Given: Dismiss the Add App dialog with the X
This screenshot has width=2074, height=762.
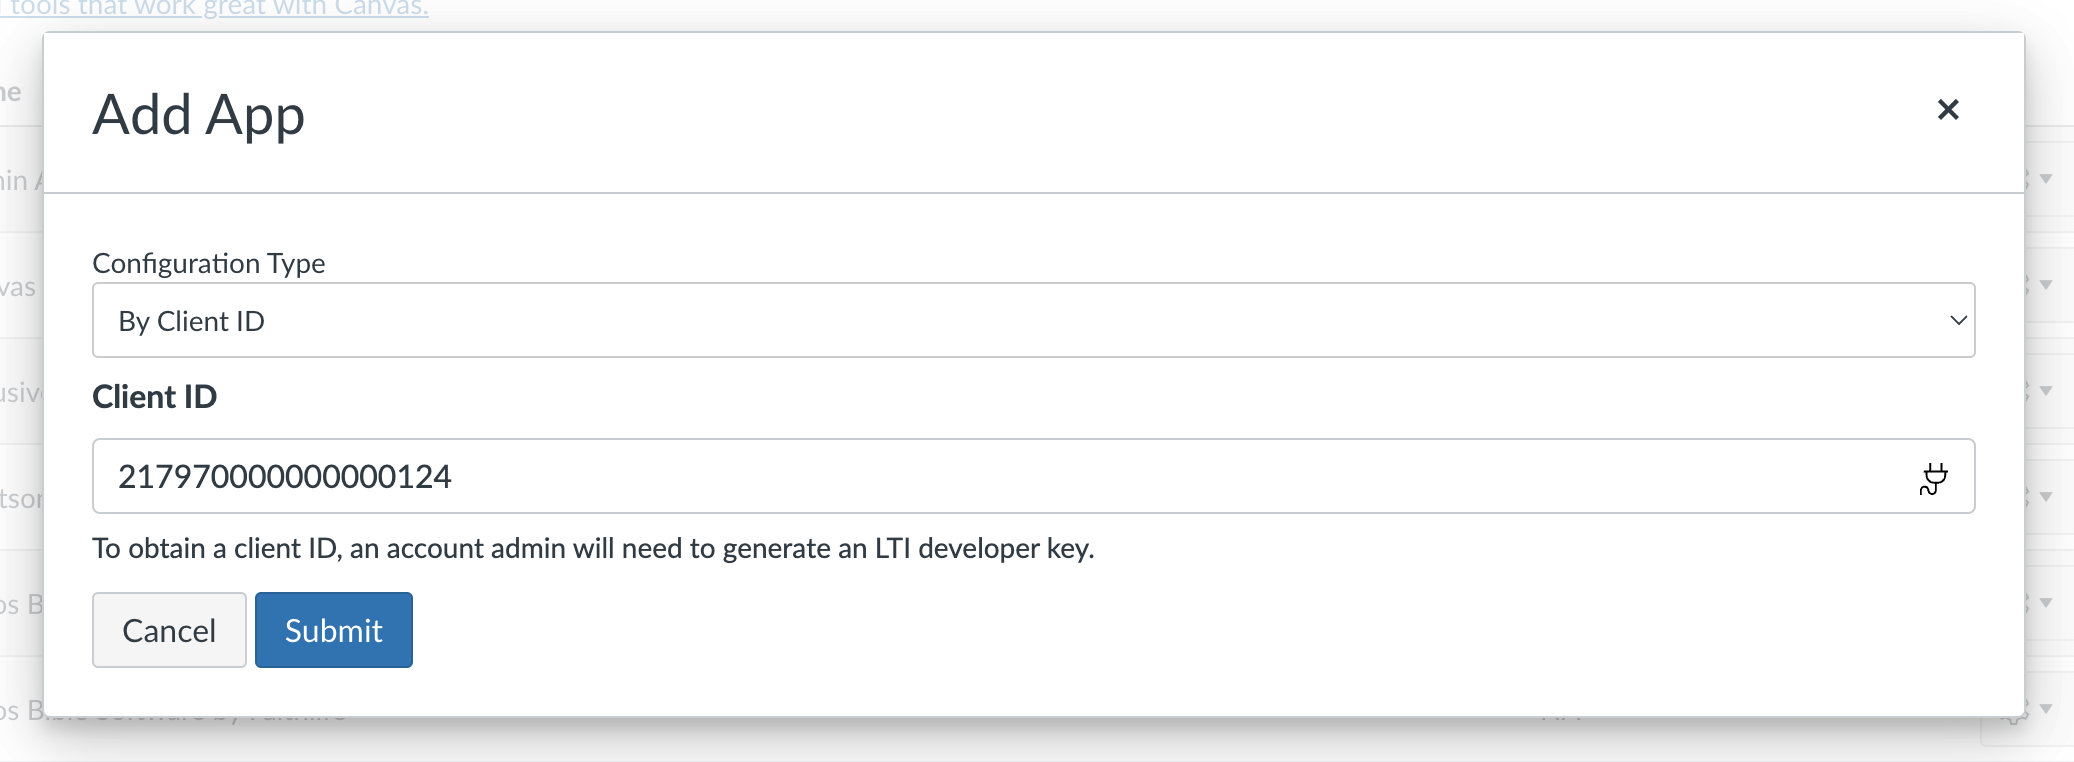Looking at the screenshot, I should click(x=1949, y=110).
